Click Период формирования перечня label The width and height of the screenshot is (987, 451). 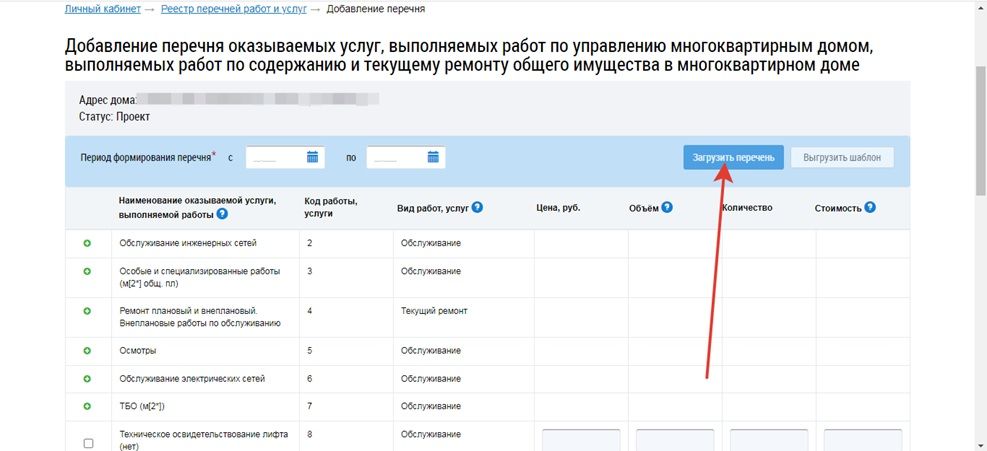(x=148, y=157)
